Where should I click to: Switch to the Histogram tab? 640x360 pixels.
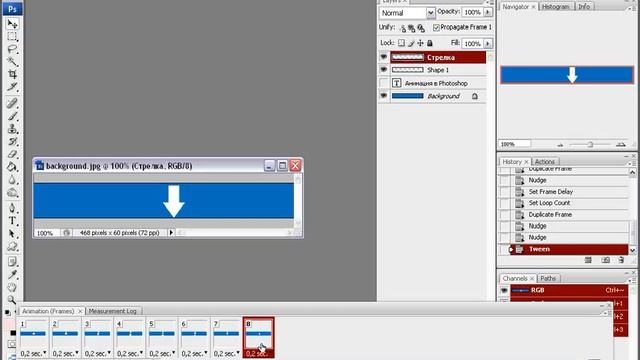556,7
